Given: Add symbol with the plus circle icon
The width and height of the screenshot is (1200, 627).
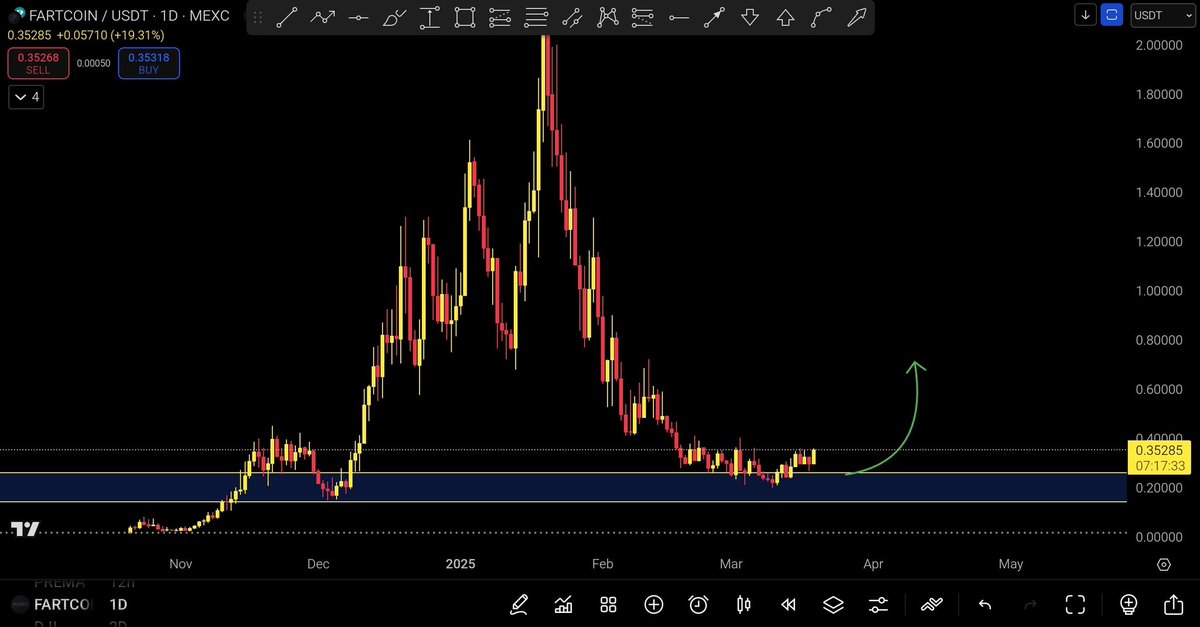Looking at the screenshot, I should click(653, 603).
